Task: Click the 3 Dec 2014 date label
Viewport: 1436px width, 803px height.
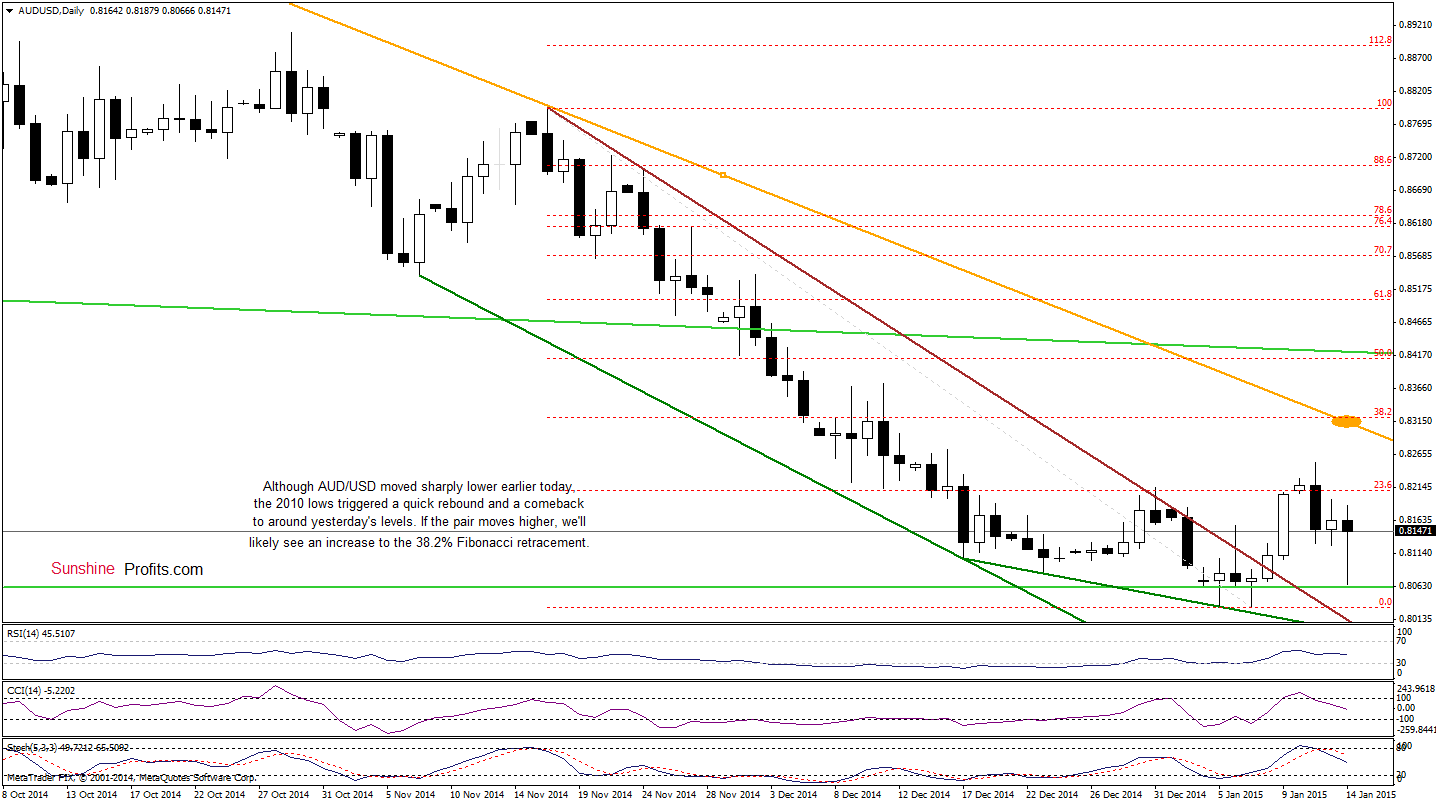Action: 796,795
